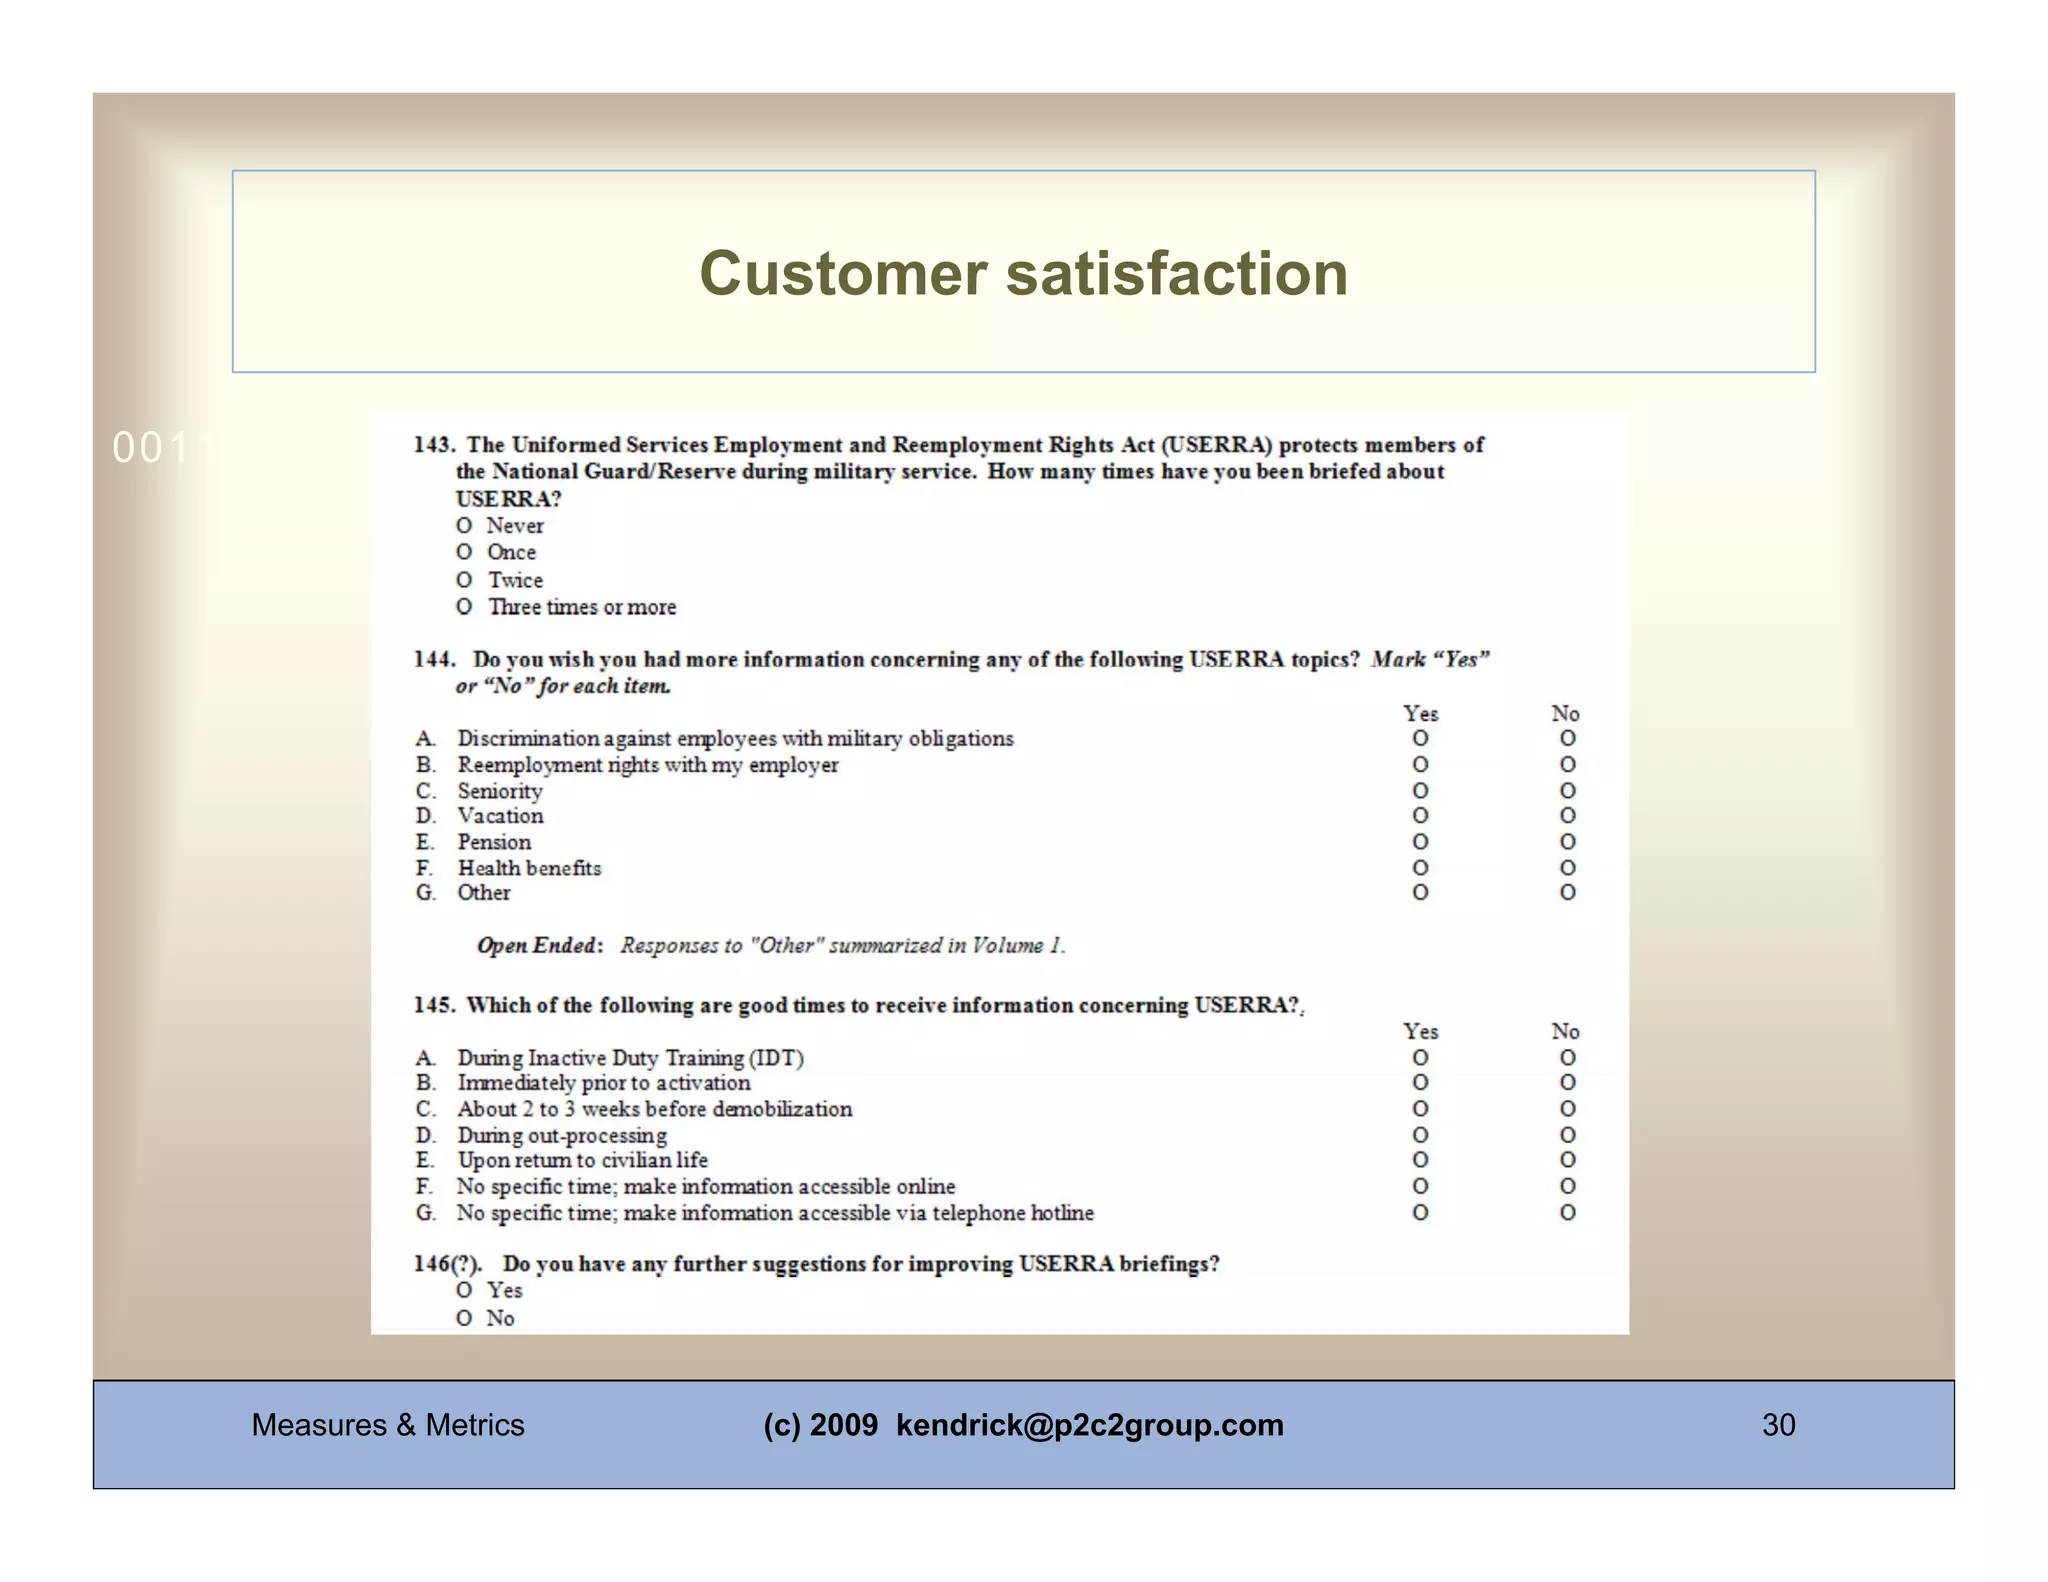
Task: Mark No for Pension
Action: point(1567,842)
